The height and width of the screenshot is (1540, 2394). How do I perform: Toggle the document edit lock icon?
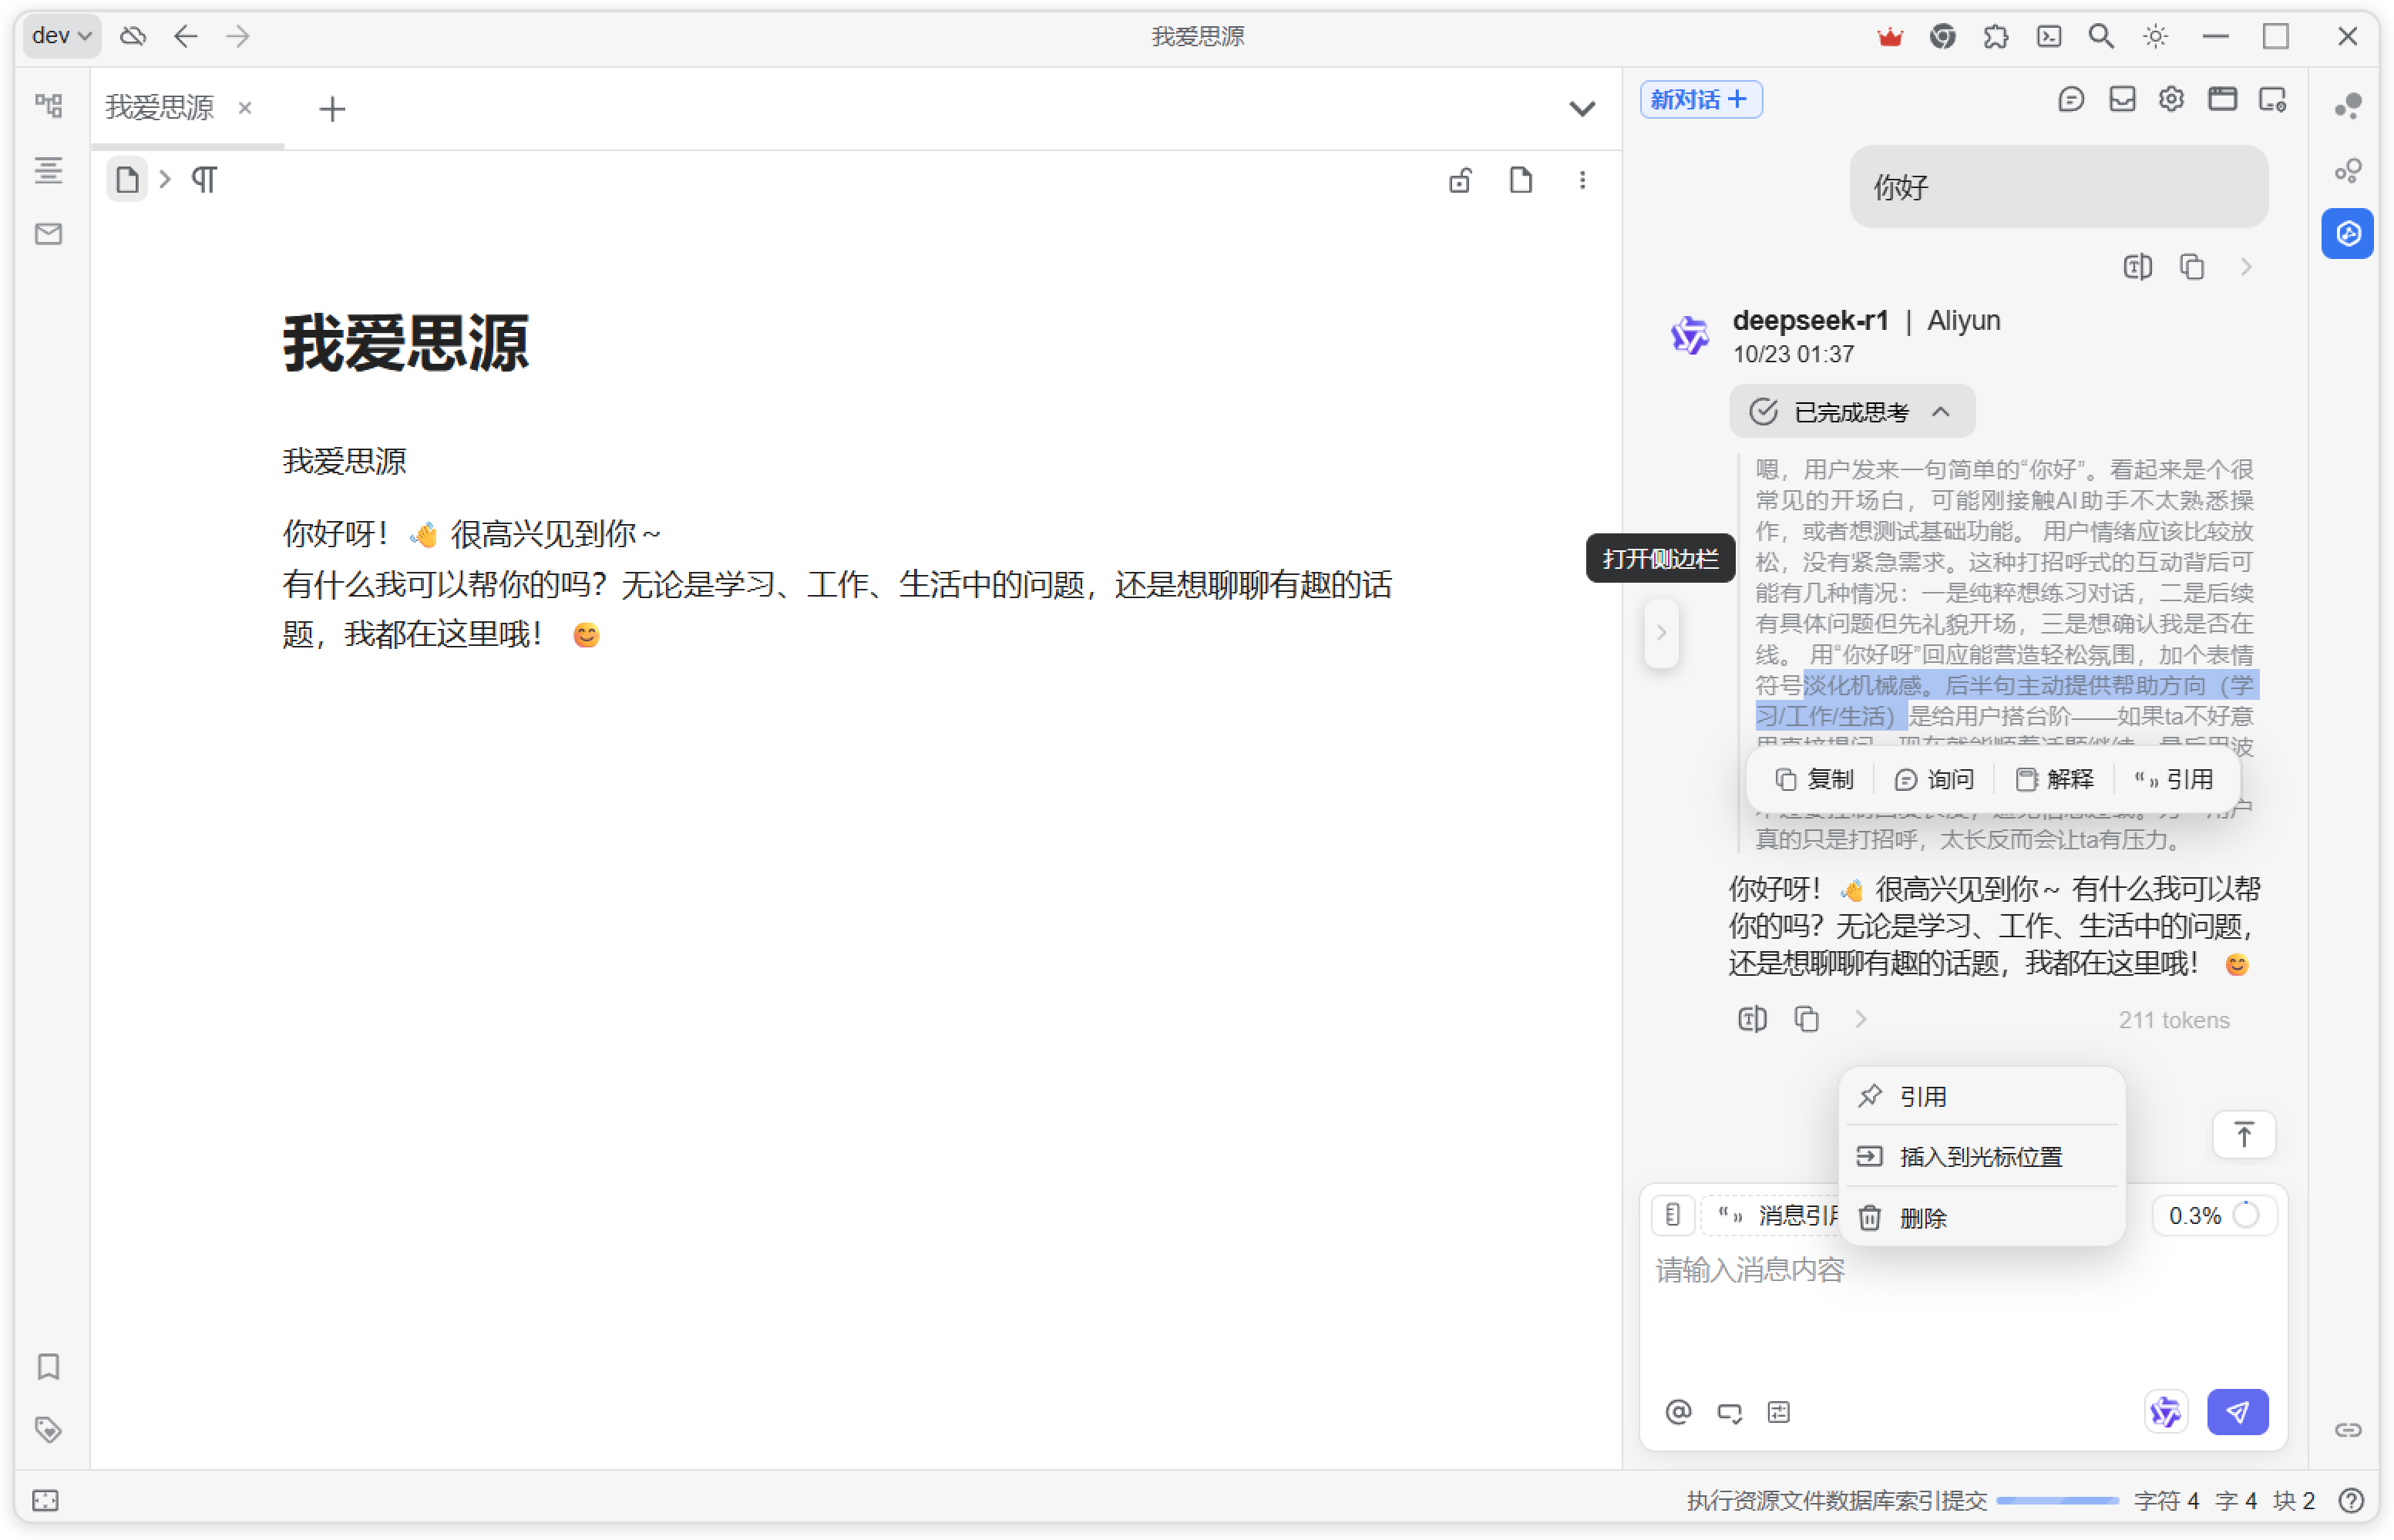pyautogui.click(x=1460, y=180)
